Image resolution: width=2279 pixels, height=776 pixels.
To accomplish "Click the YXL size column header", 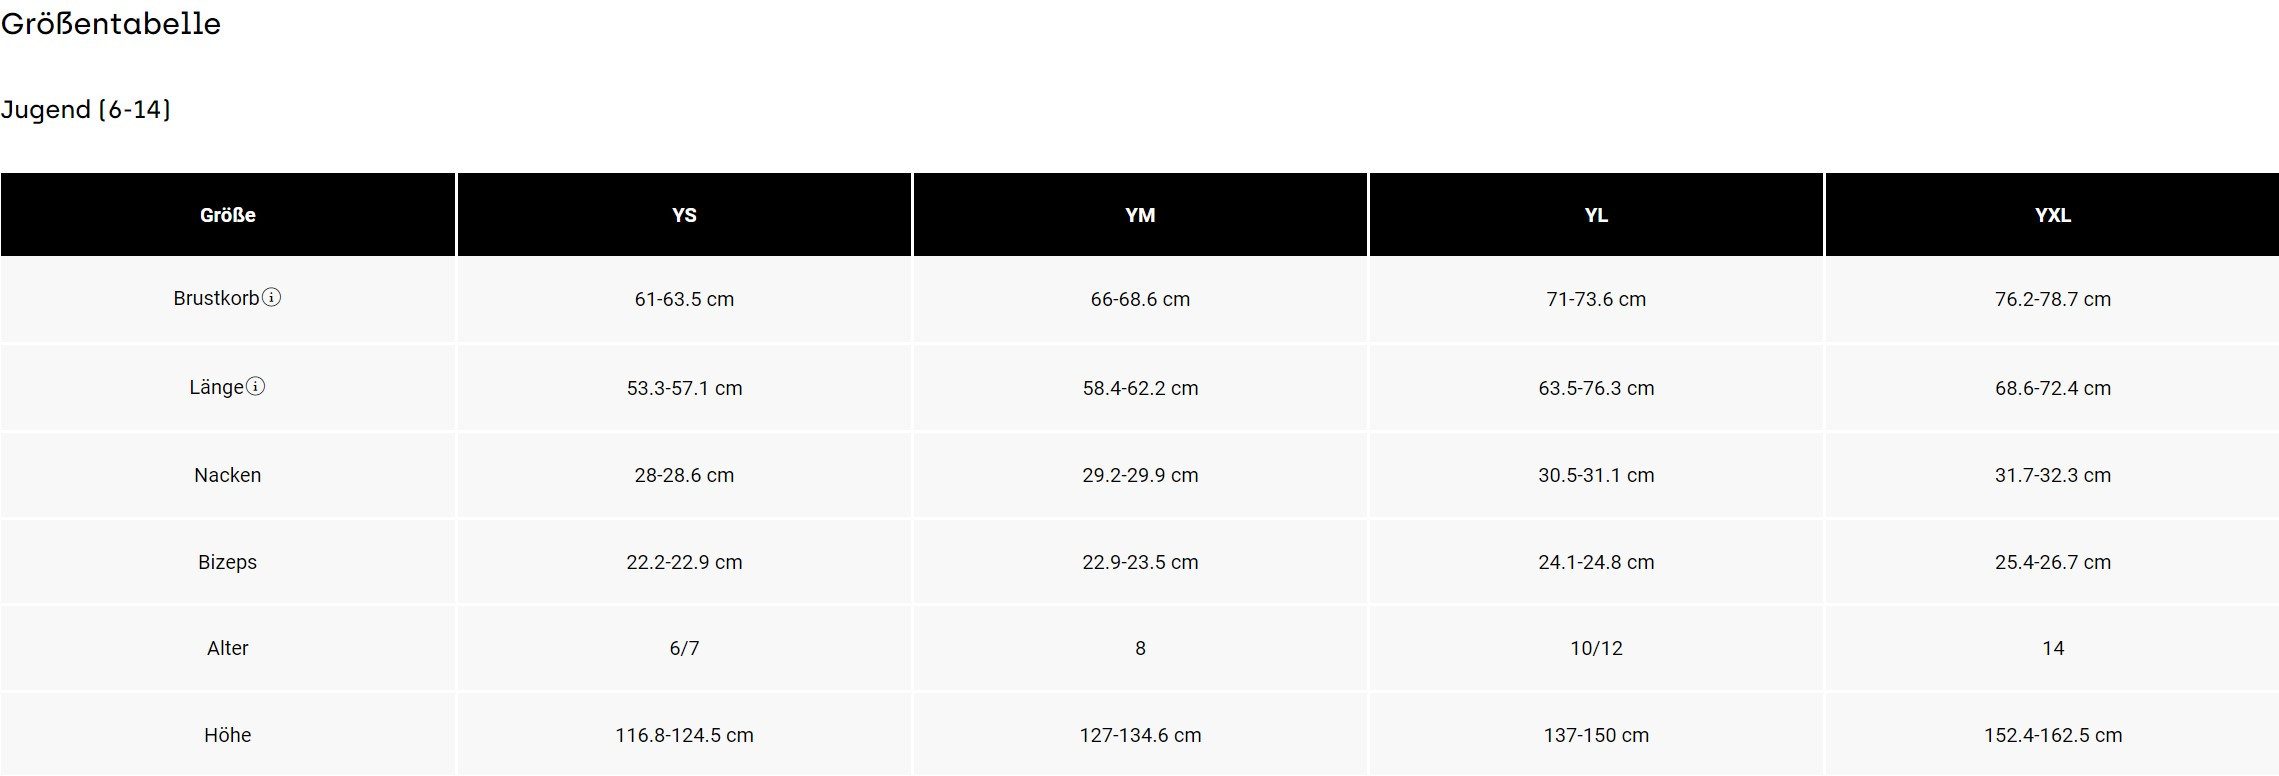I will [2052, 215].
